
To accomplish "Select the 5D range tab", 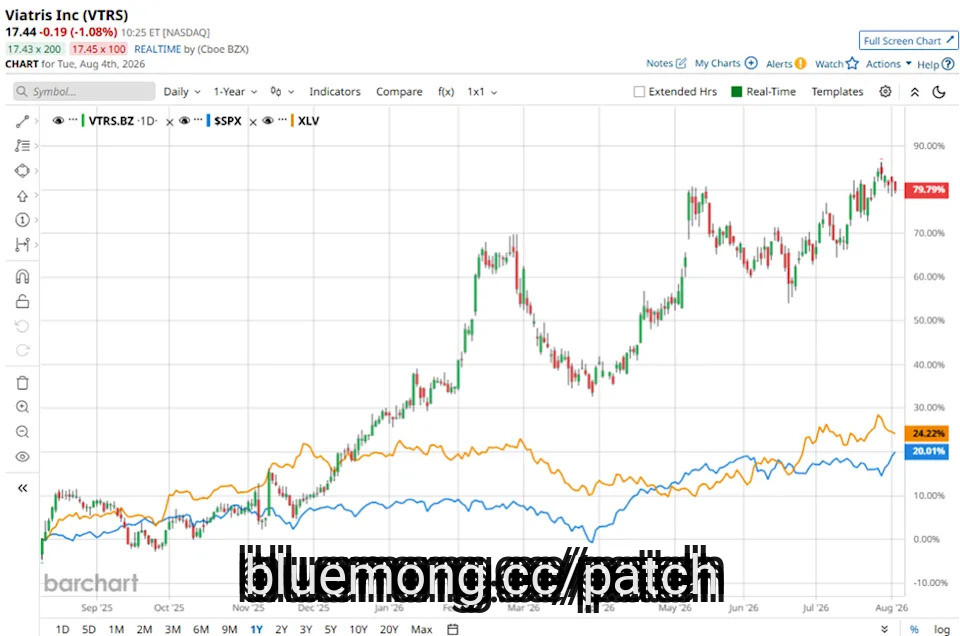I will [x=89, y=629].
